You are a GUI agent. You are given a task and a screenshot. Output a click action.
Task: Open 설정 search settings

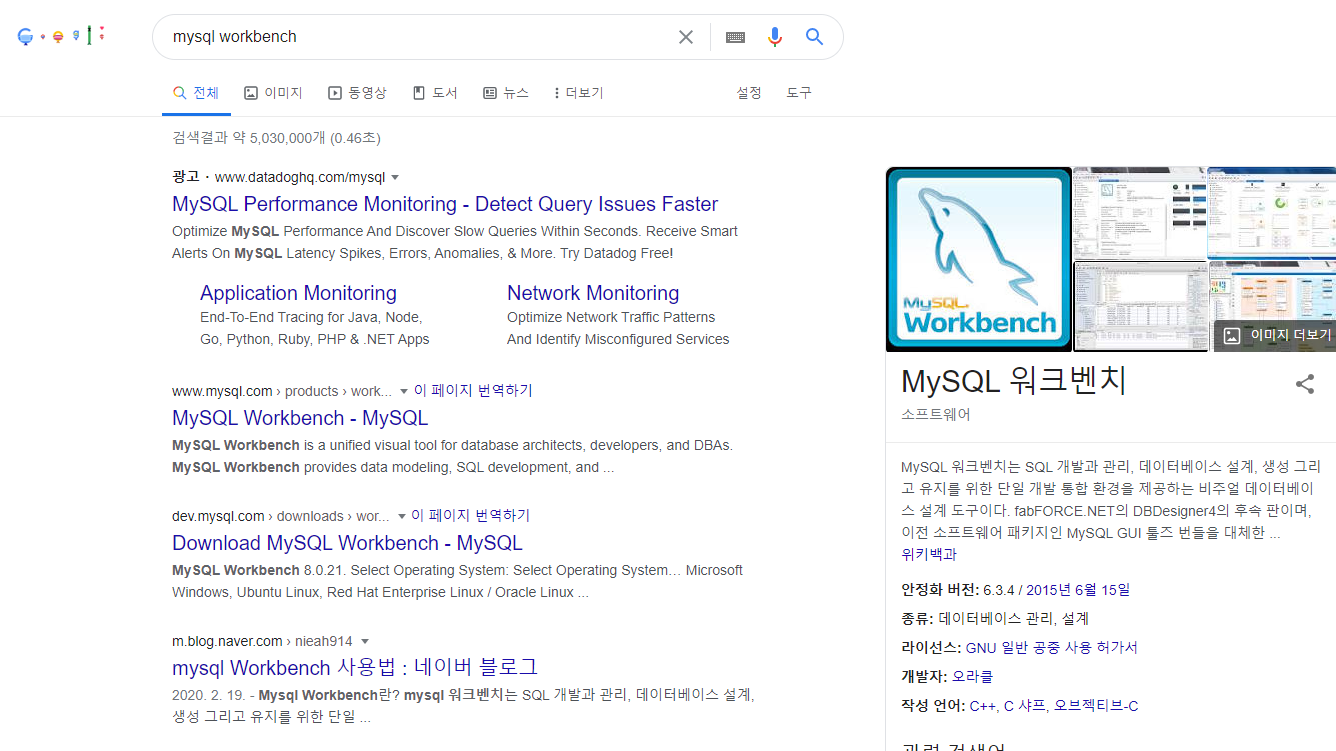point(749,93)
